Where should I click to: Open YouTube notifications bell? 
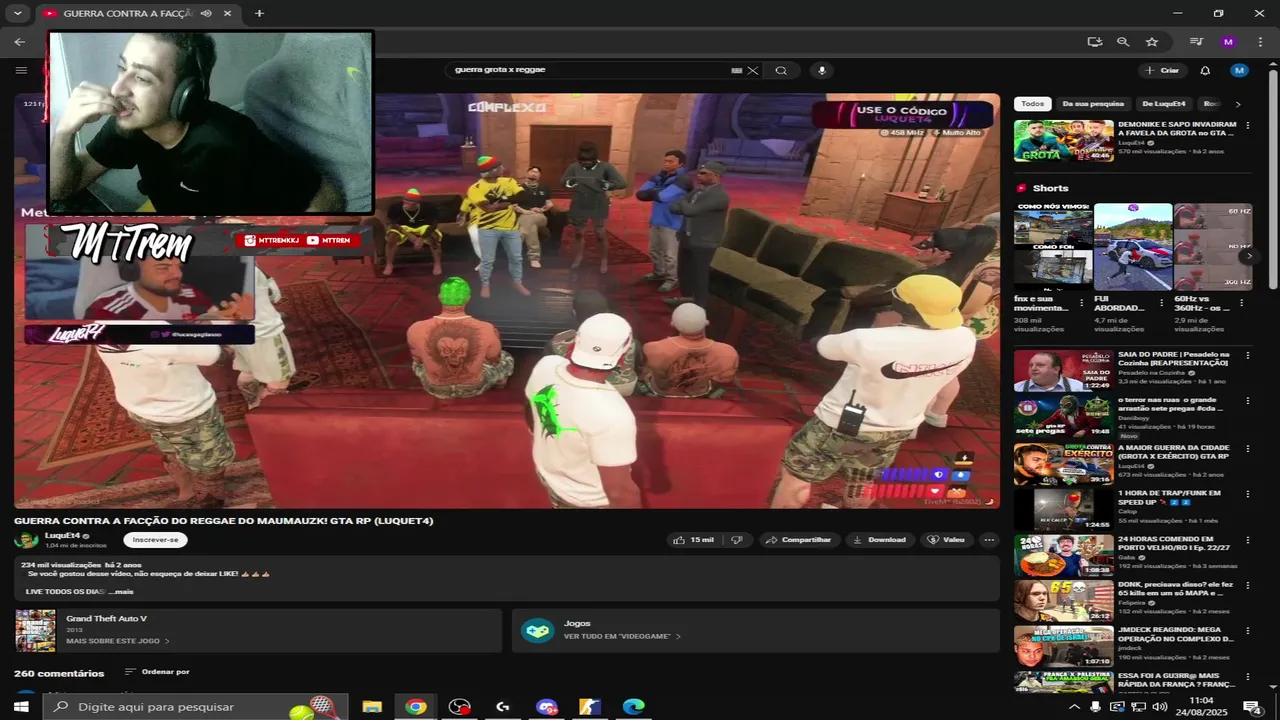pyautogui.click(x=1205, y=70)
